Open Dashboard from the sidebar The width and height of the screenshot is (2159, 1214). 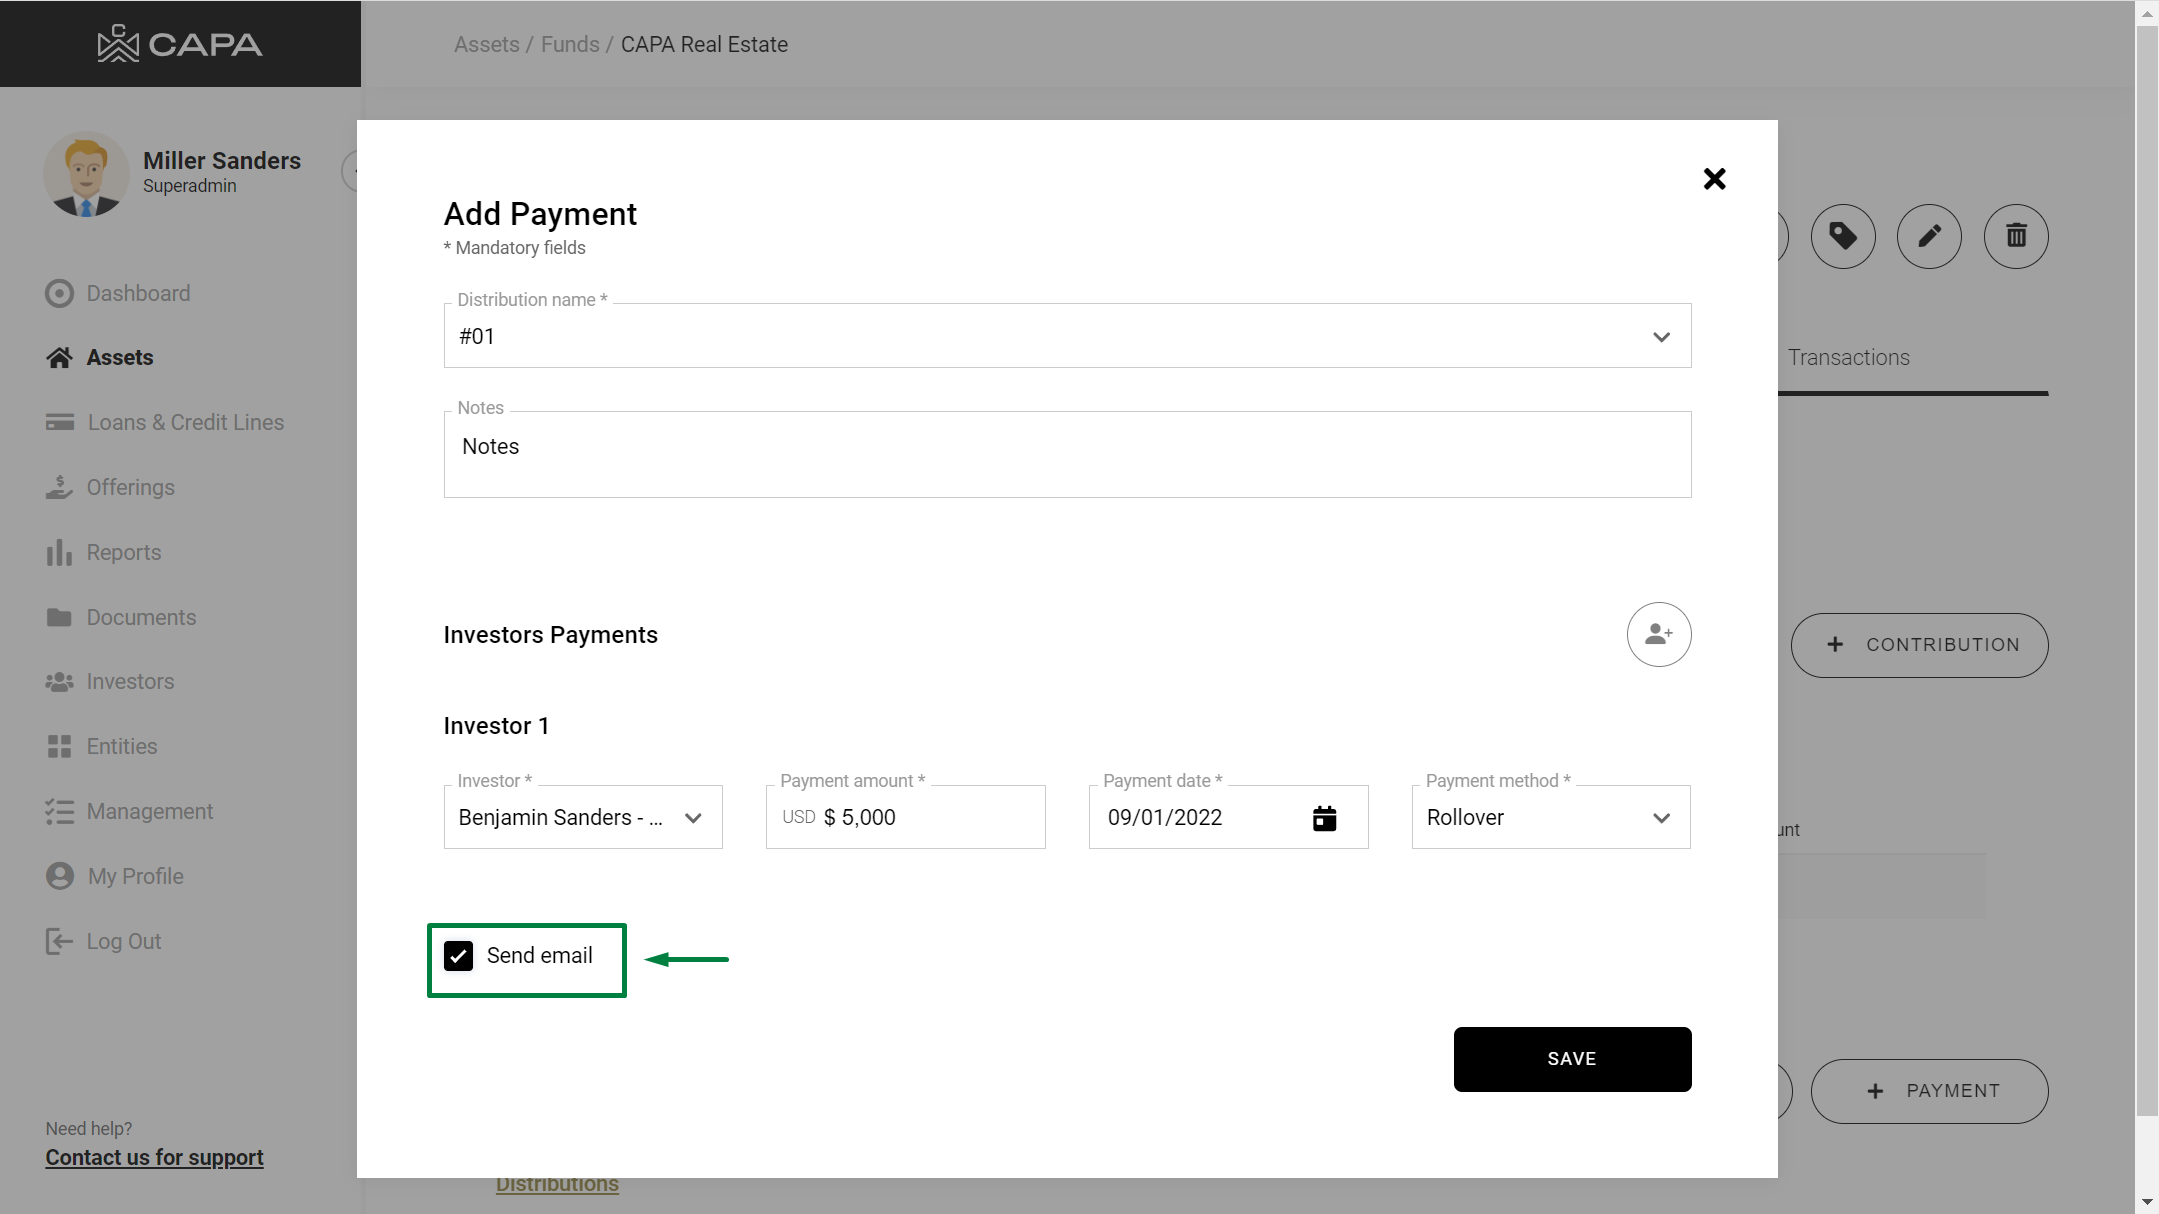click(x=138, y=293)
